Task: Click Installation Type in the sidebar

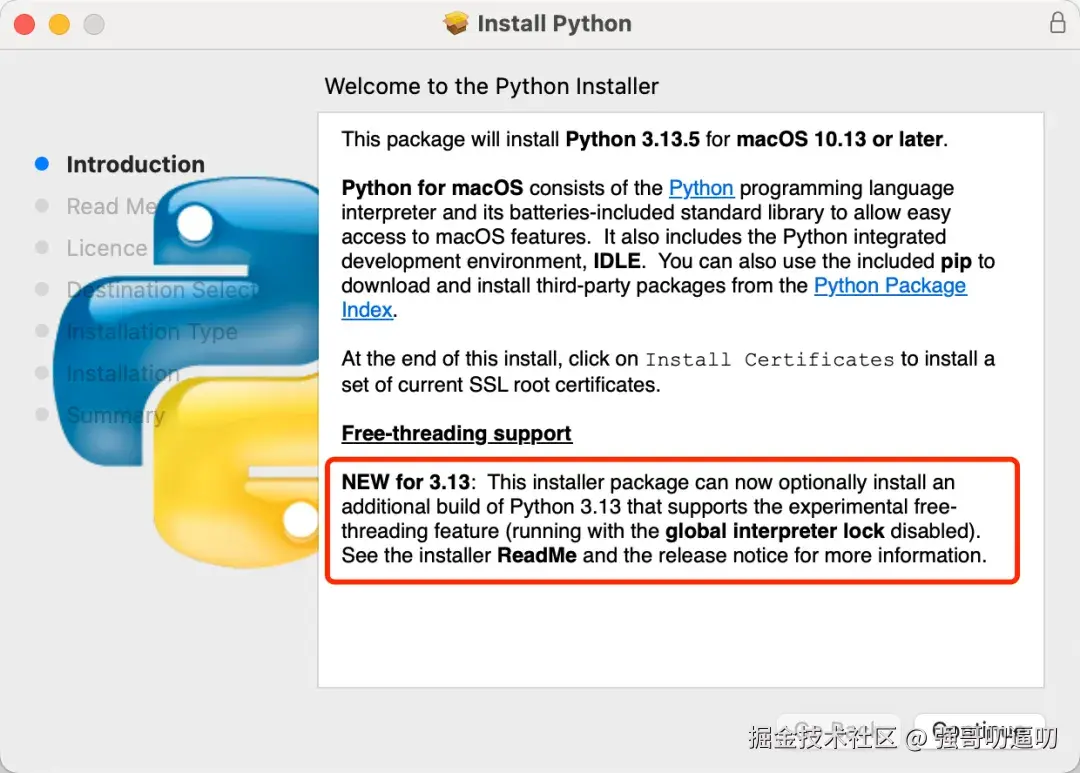Action: click(150, 331)
